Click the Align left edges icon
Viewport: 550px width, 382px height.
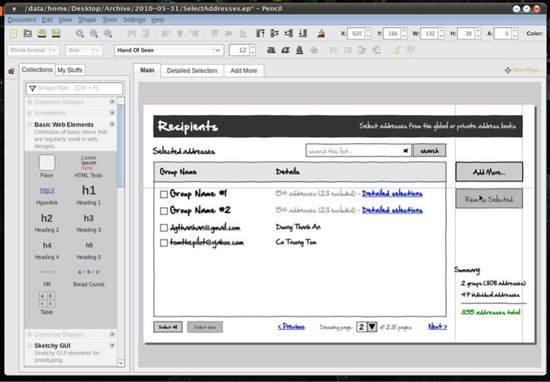pos(166,34)
